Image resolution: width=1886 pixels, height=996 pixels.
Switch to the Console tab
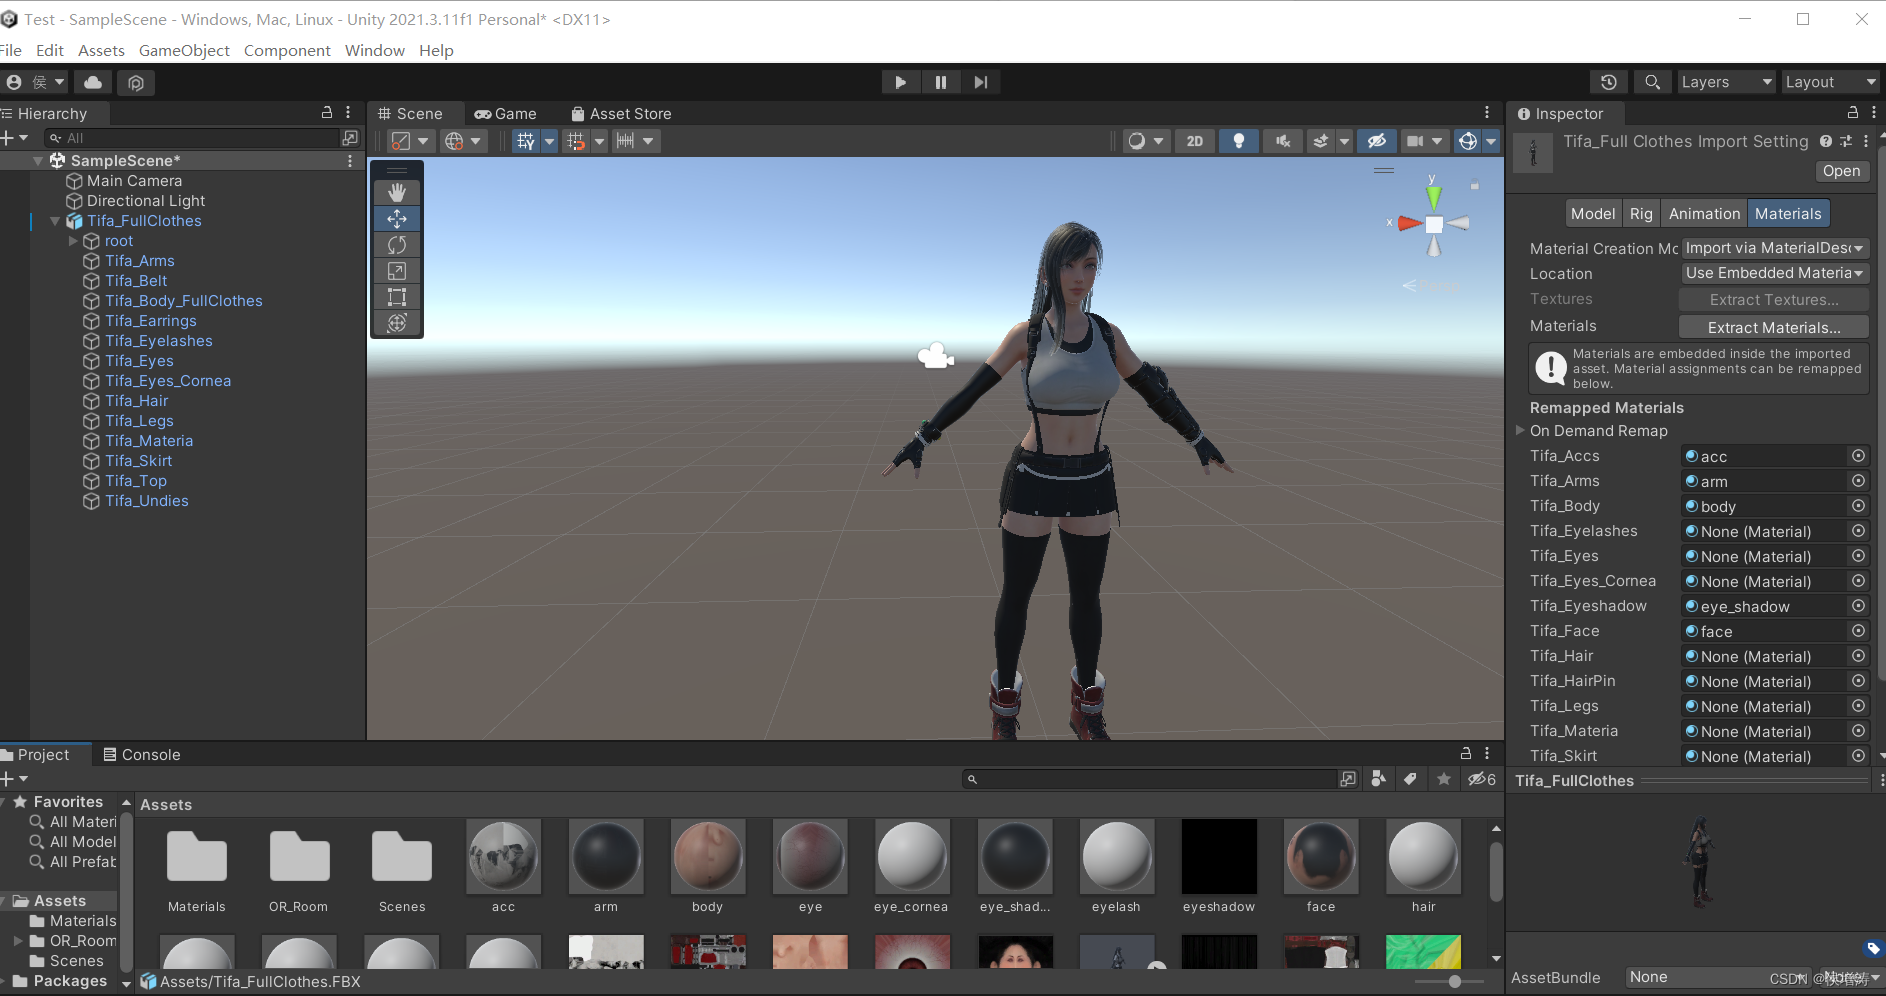click(142, 755)
